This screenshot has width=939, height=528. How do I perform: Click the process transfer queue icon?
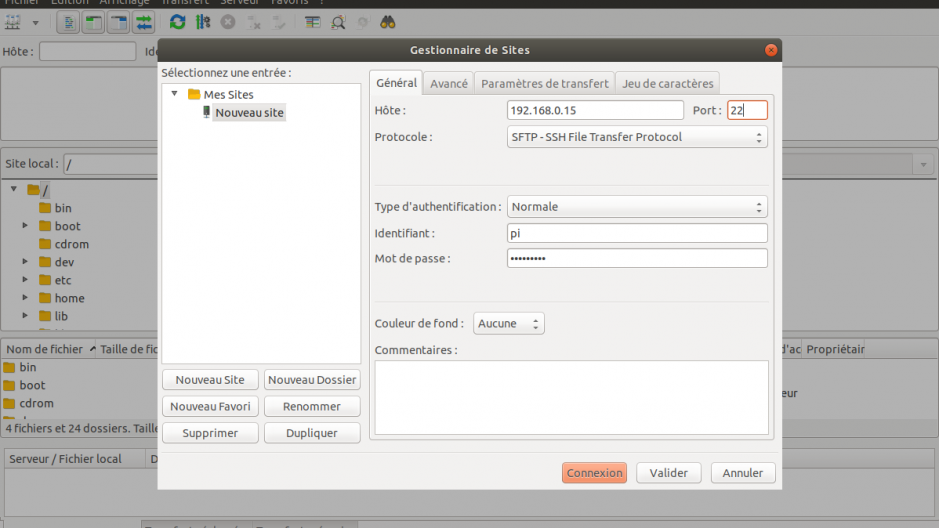point(203,23)
